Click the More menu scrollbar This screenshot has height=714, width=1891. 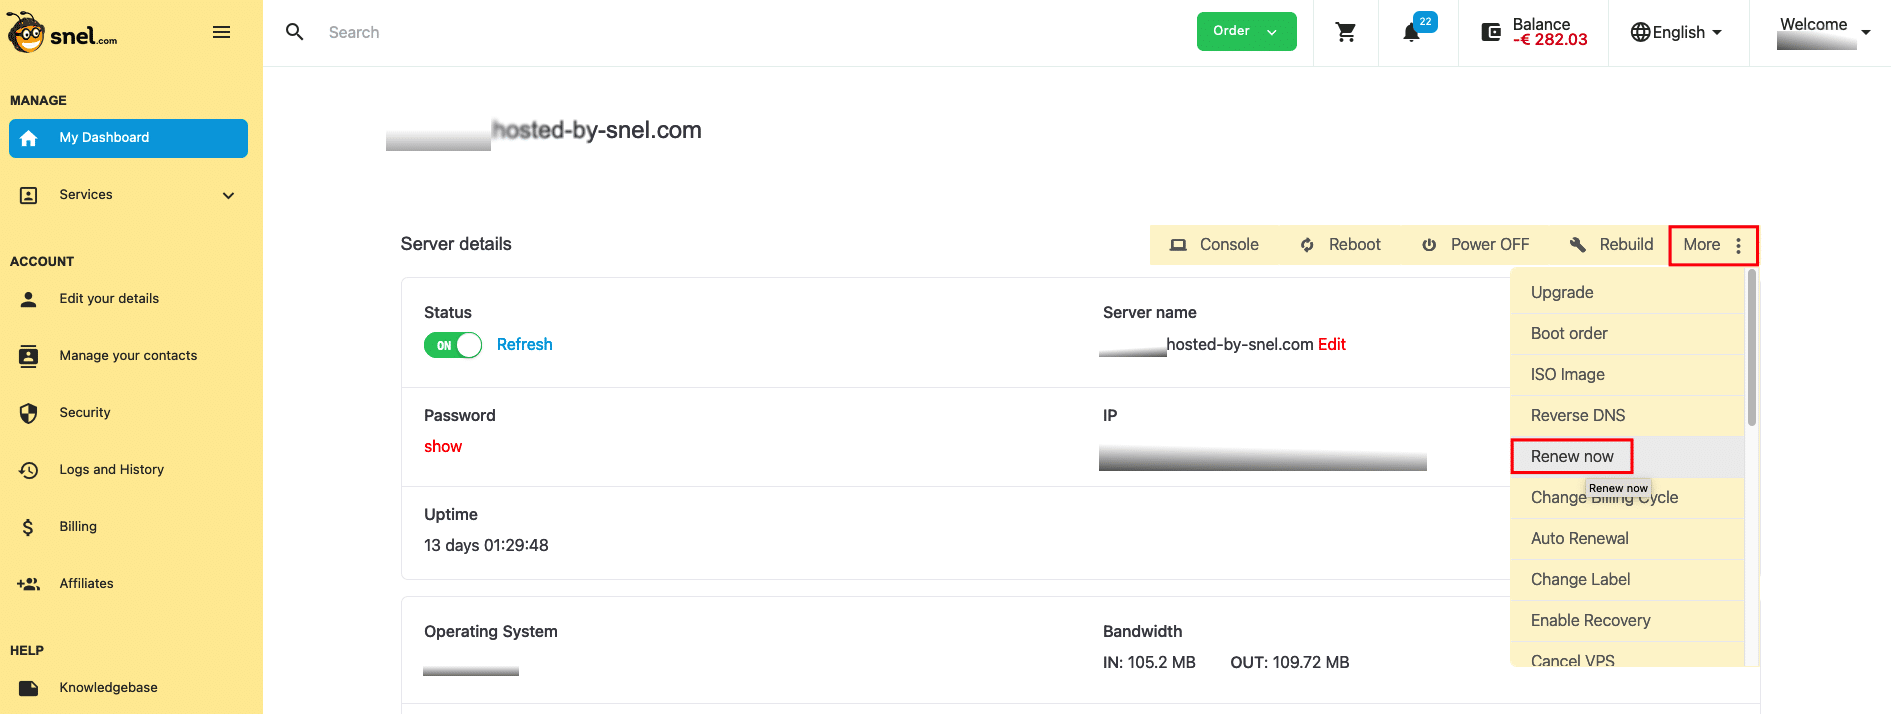[x=1751, y=350]
